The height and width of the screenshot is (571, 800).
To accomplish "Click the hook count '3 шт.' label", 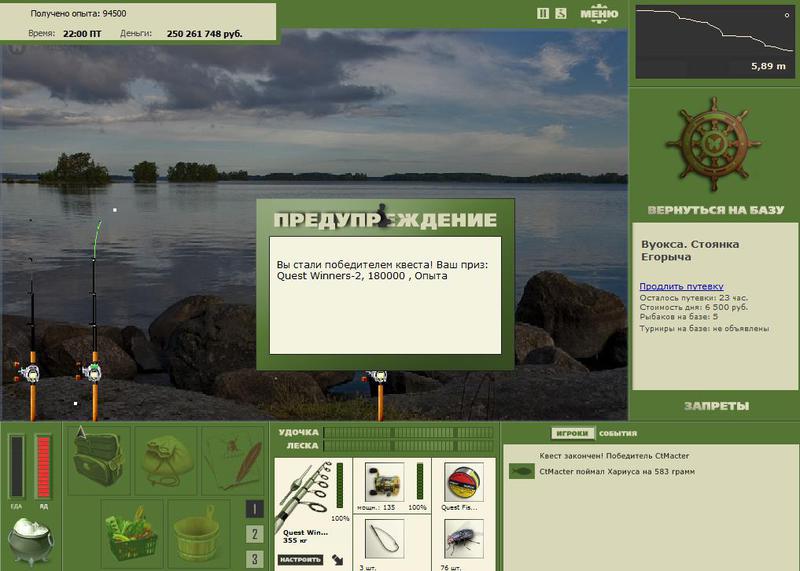I will pos(367,567).
